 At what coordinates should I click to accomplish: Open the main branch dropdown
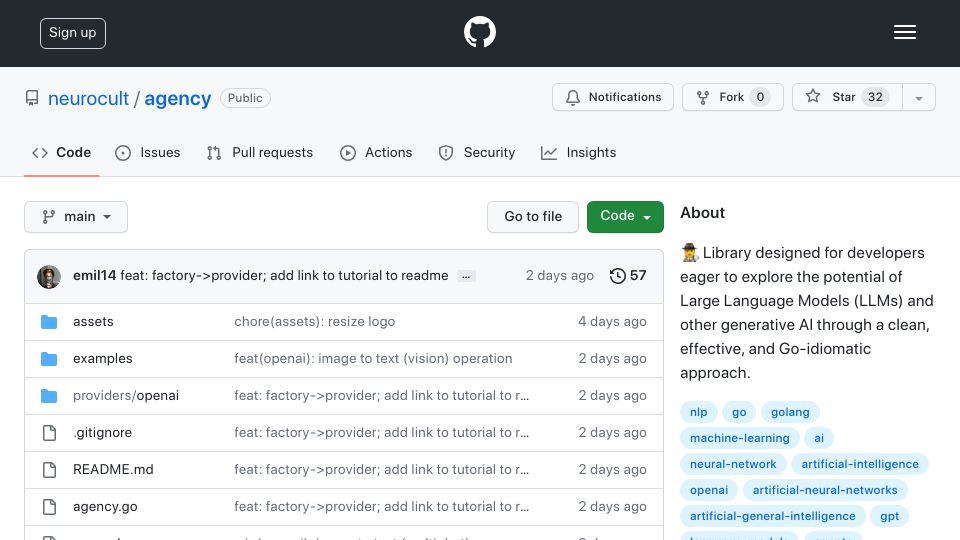coord(76,217)
